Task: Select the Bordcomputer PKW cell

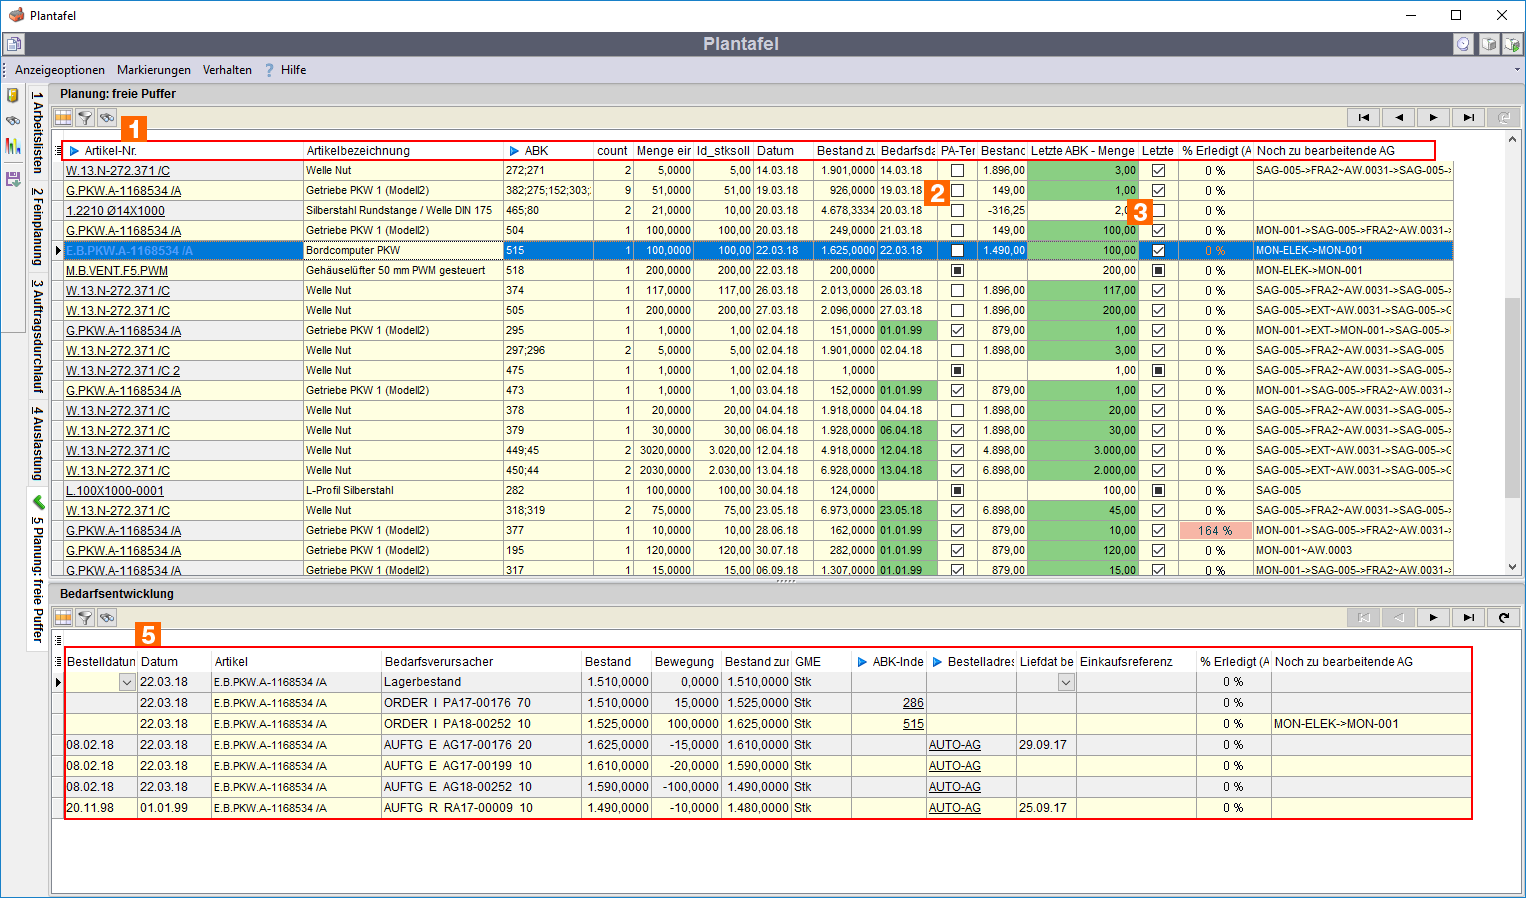Action: coord(403,250)
